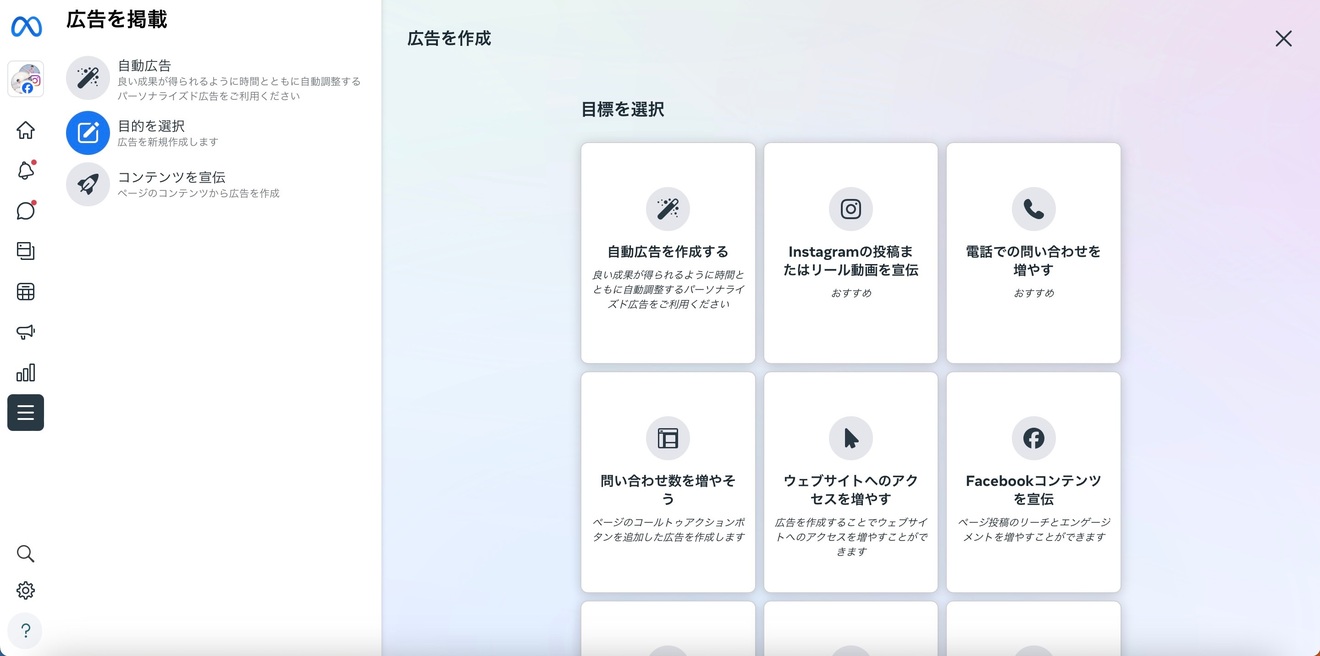The height and width of the screenshot is (656, 1320).
Task: Click the rocket icon beside コンテンツを宣伝
Action: coord(88,184)
